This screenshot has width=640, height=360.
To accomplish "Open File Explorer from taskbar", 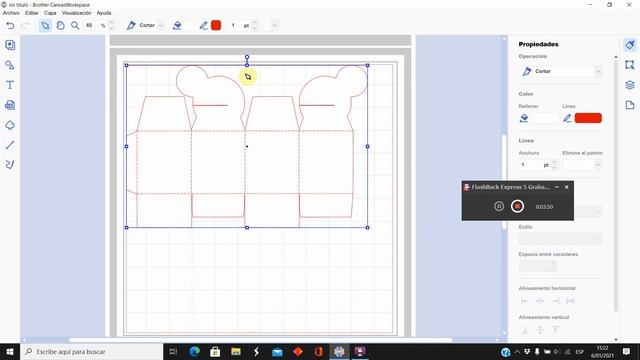I will tap(236, 351).
